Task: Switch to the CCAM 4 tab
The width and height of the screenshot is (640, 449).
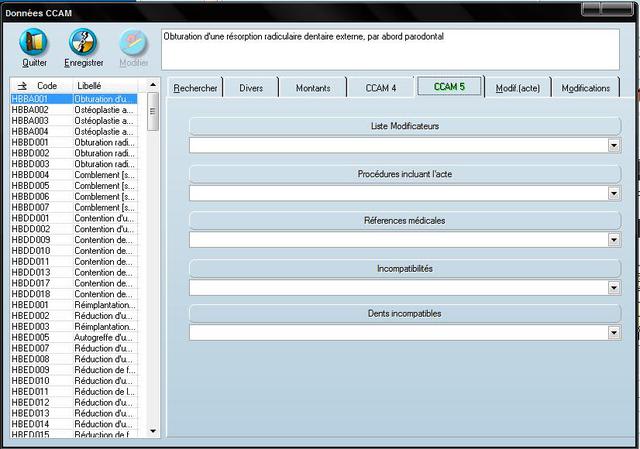Action: [x=380, y=88]
